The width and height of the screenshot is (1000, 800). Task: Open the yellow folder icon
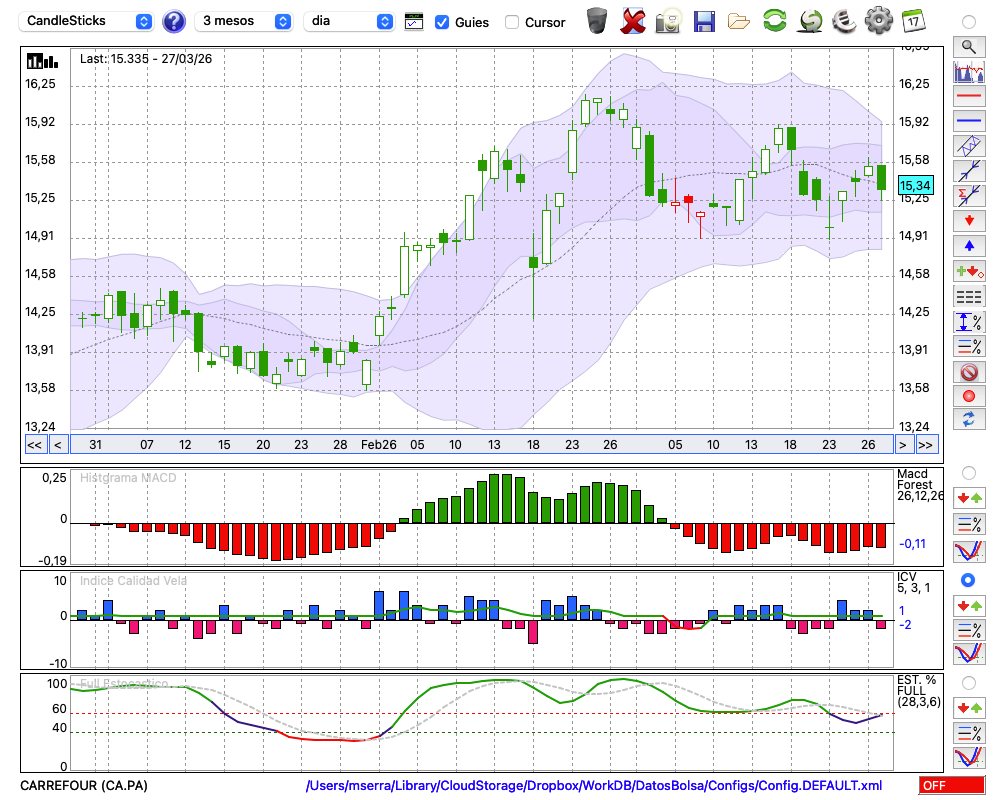coord(739,21)
